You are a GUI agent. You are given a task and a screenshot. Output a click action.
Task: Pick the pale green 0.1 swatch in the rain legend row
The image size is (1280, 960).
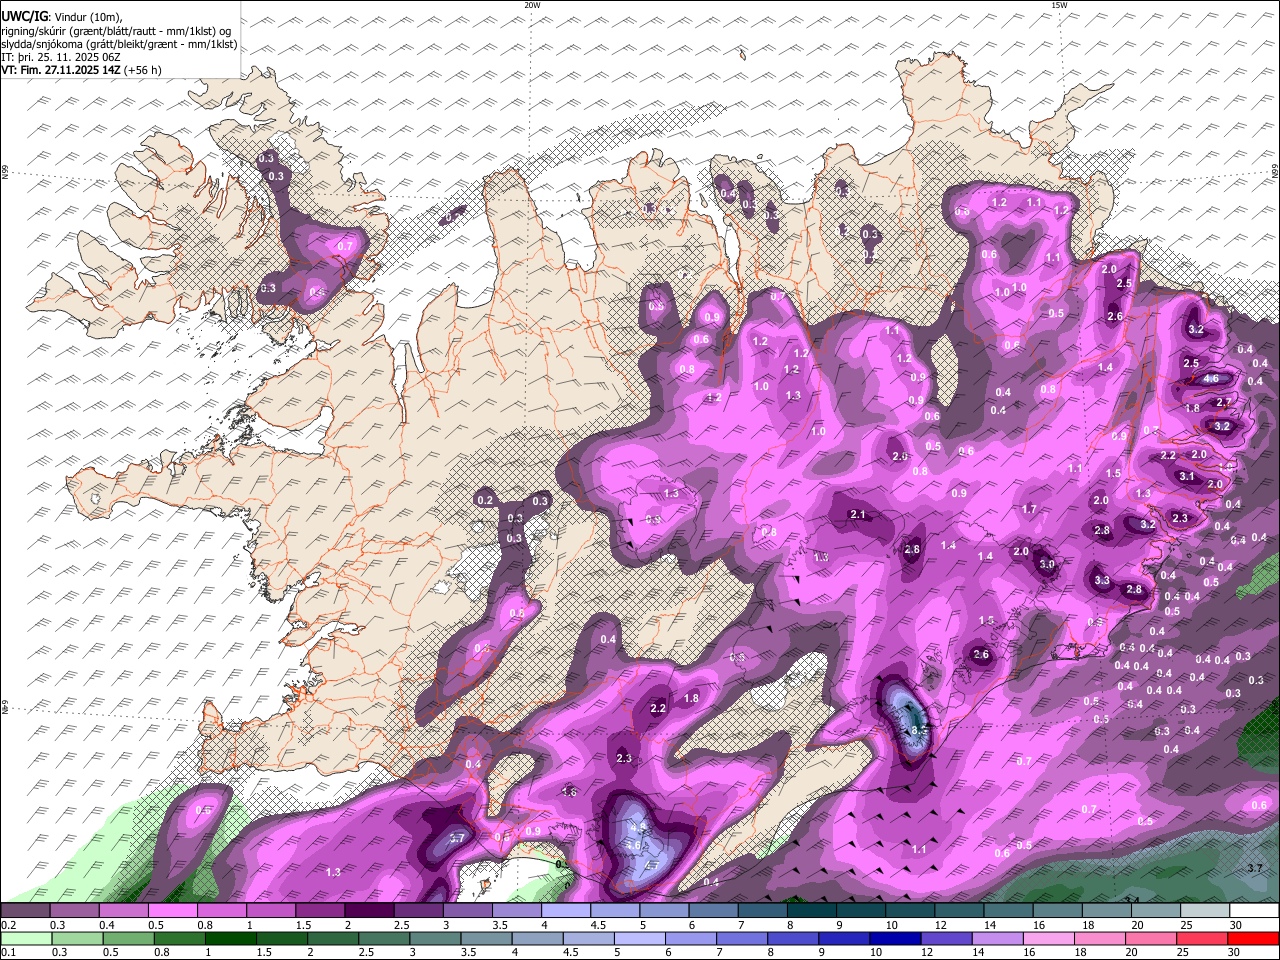(x=26, y=938)
